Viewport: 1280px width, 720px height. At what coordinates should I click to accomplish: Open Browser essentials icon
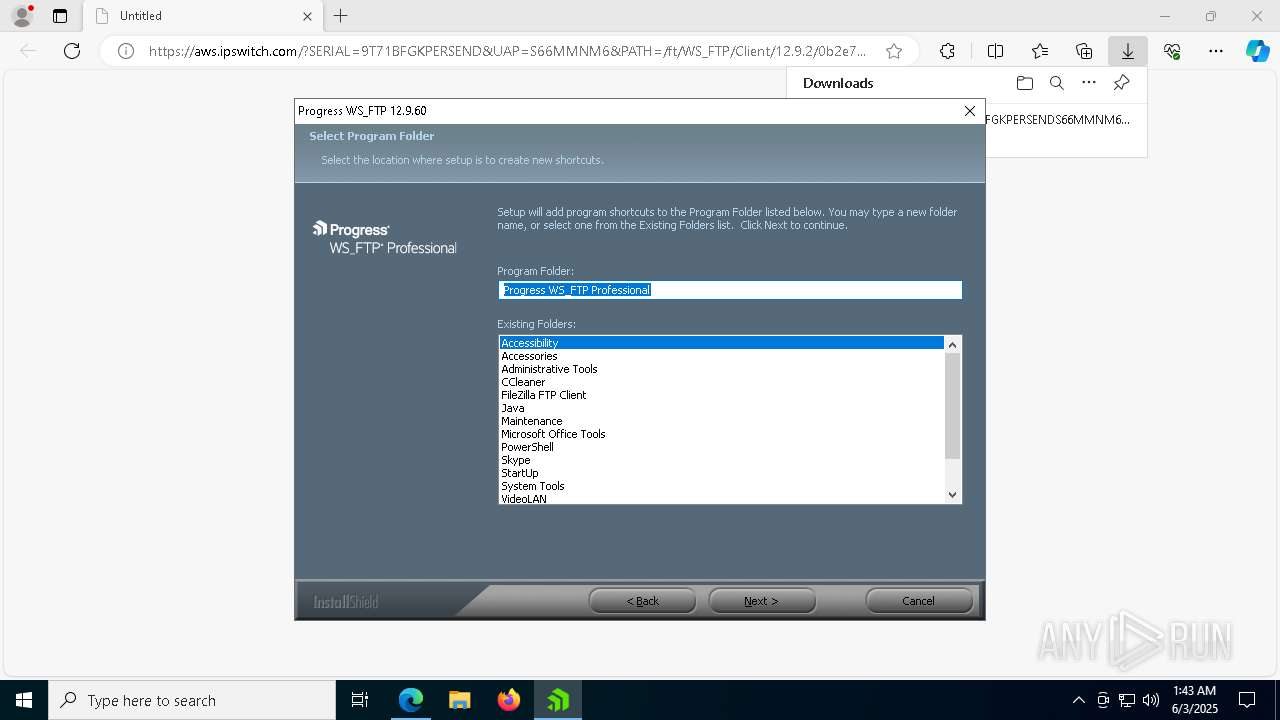[x=1172, y=51]
